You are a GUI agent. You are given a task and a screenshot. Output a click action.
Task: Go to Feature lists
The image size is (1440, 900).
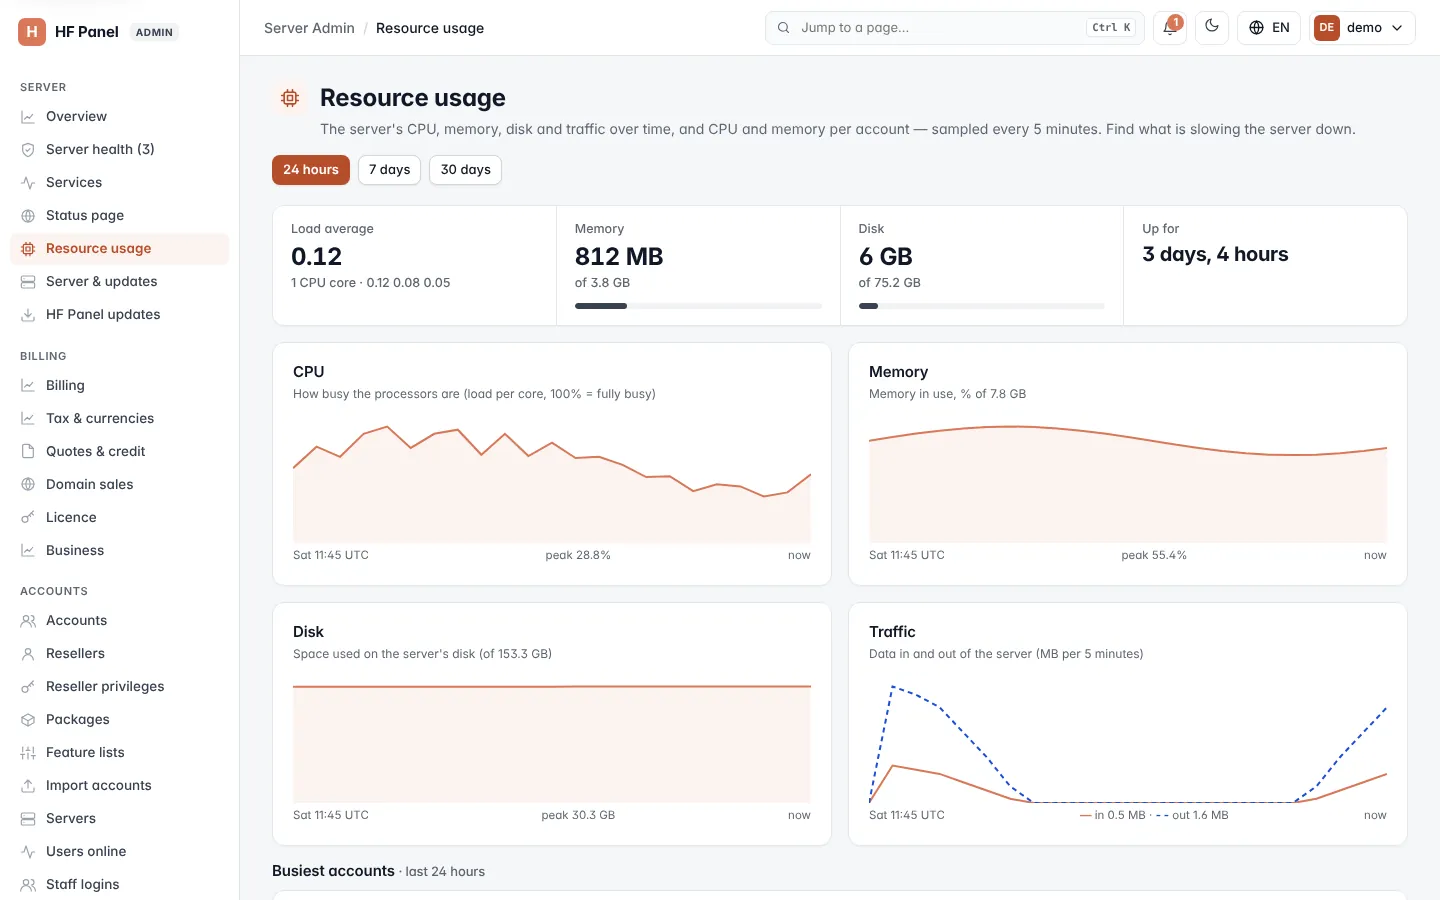119,753
